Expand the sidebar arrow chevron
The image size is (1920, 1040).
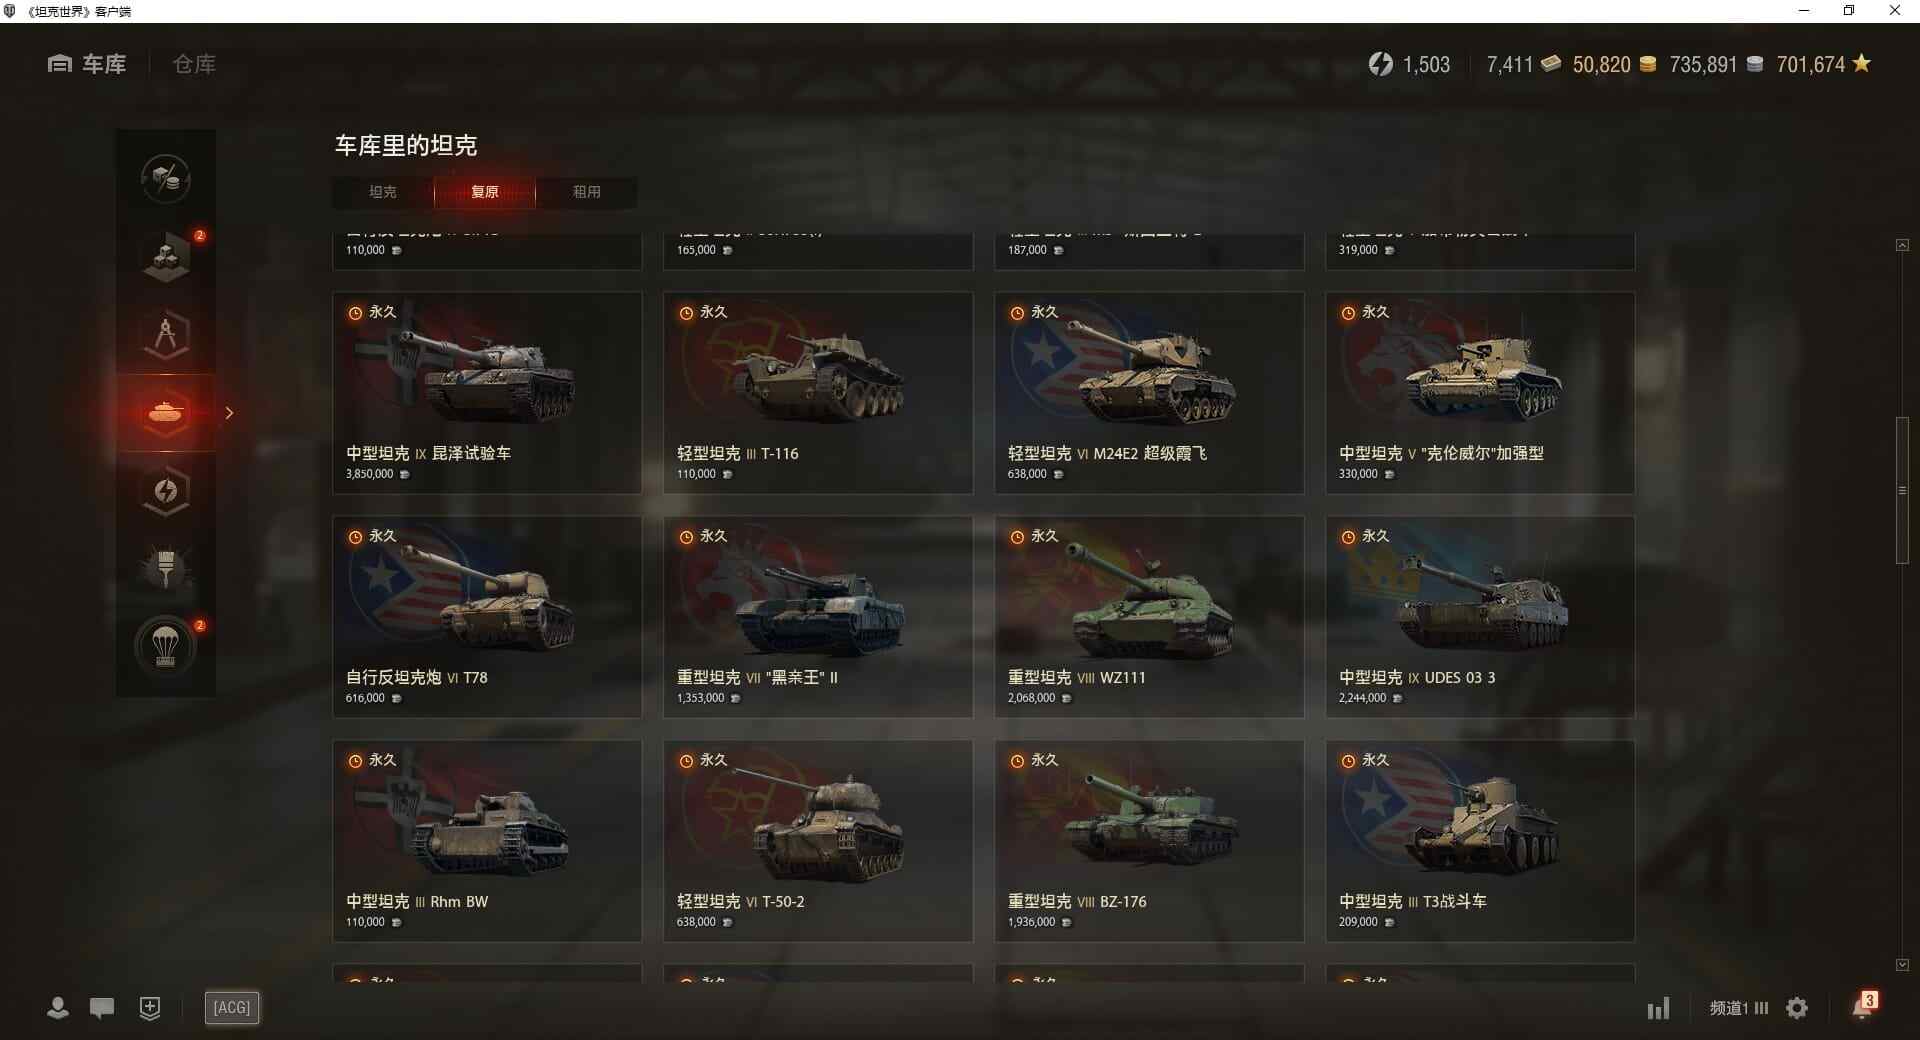(x=229, y=413)
